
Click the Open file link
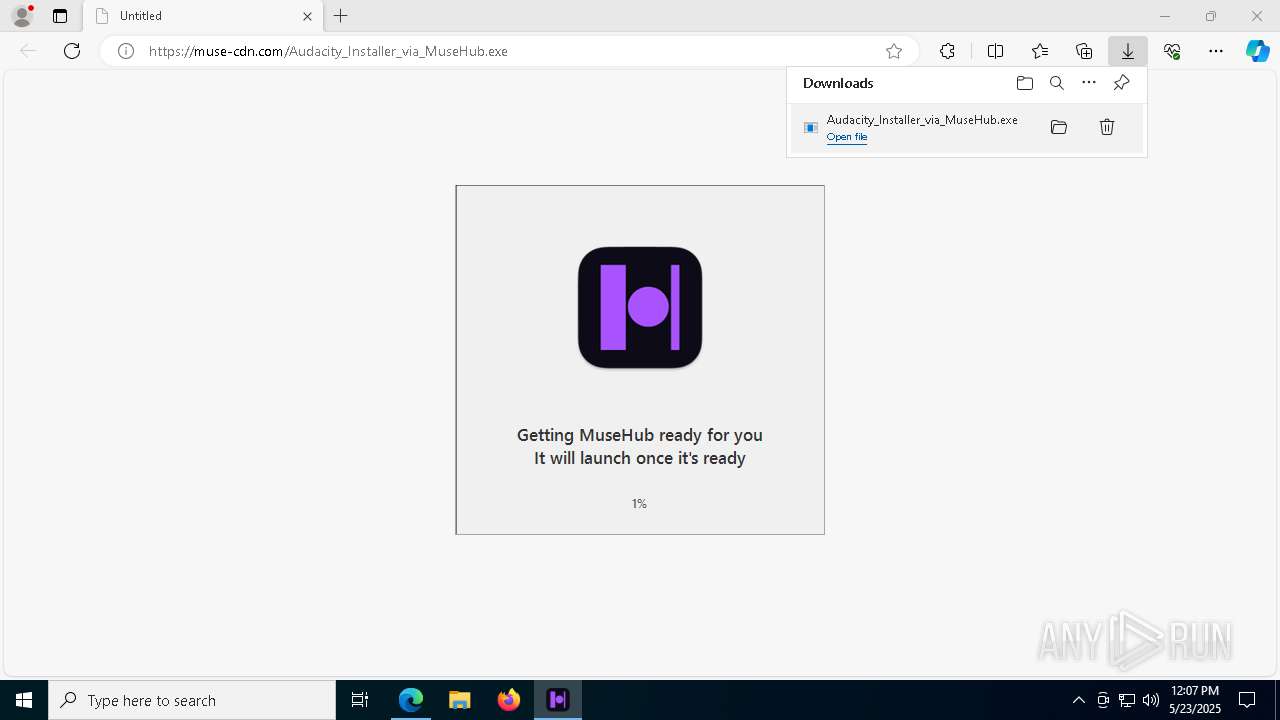[x=847, y=137]
